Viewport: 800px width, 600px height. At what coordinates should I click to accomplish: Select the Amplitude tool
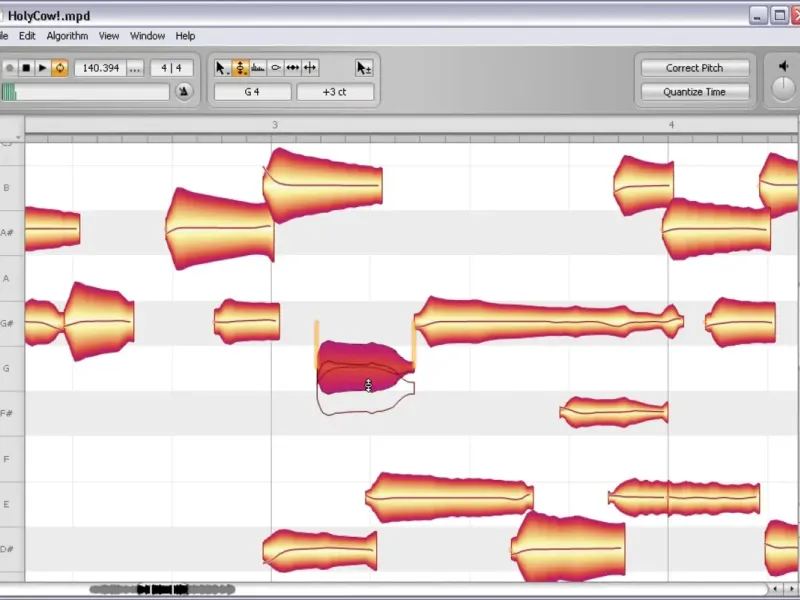tap(276, 68)
